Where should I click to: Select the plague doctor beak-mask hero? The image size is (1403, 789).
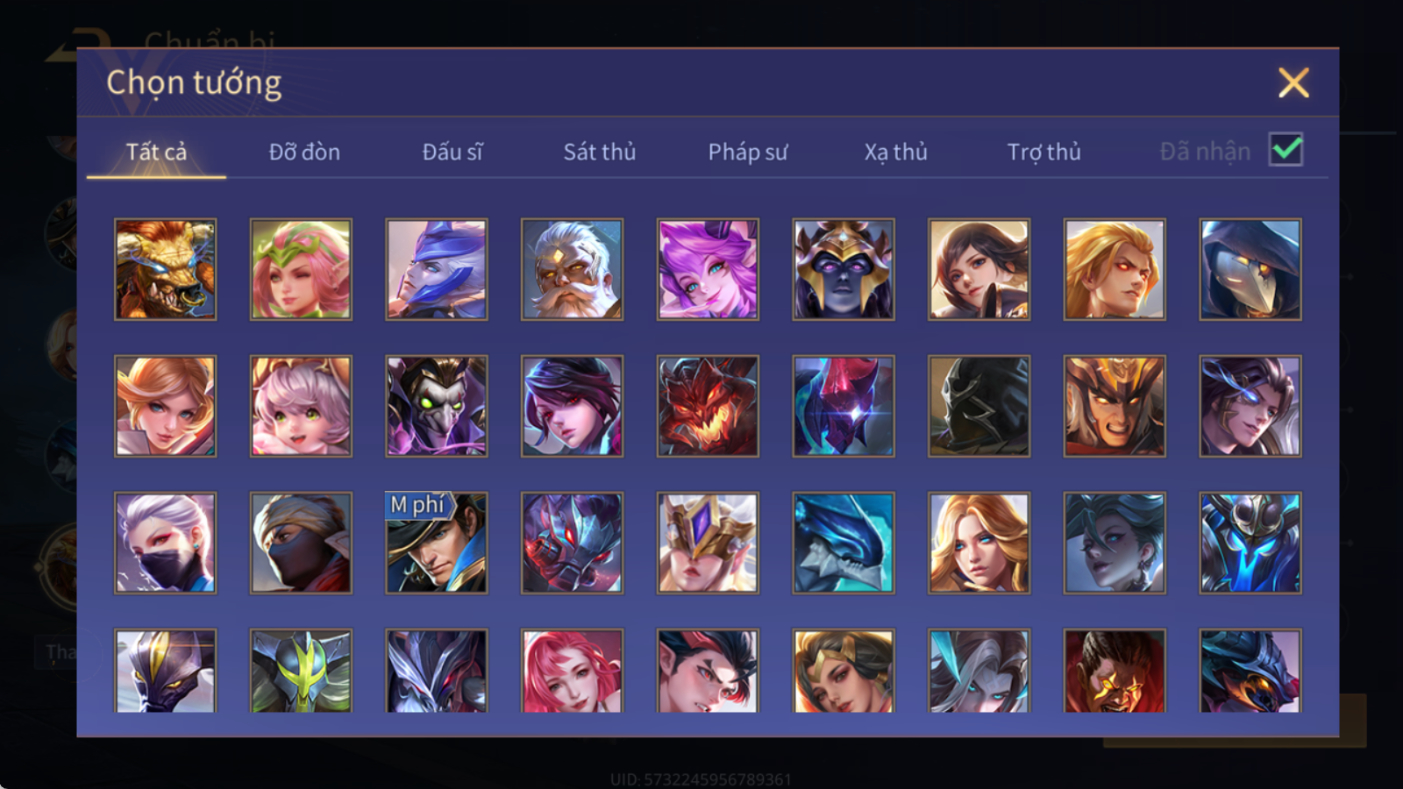click(x=1250, y=269)
